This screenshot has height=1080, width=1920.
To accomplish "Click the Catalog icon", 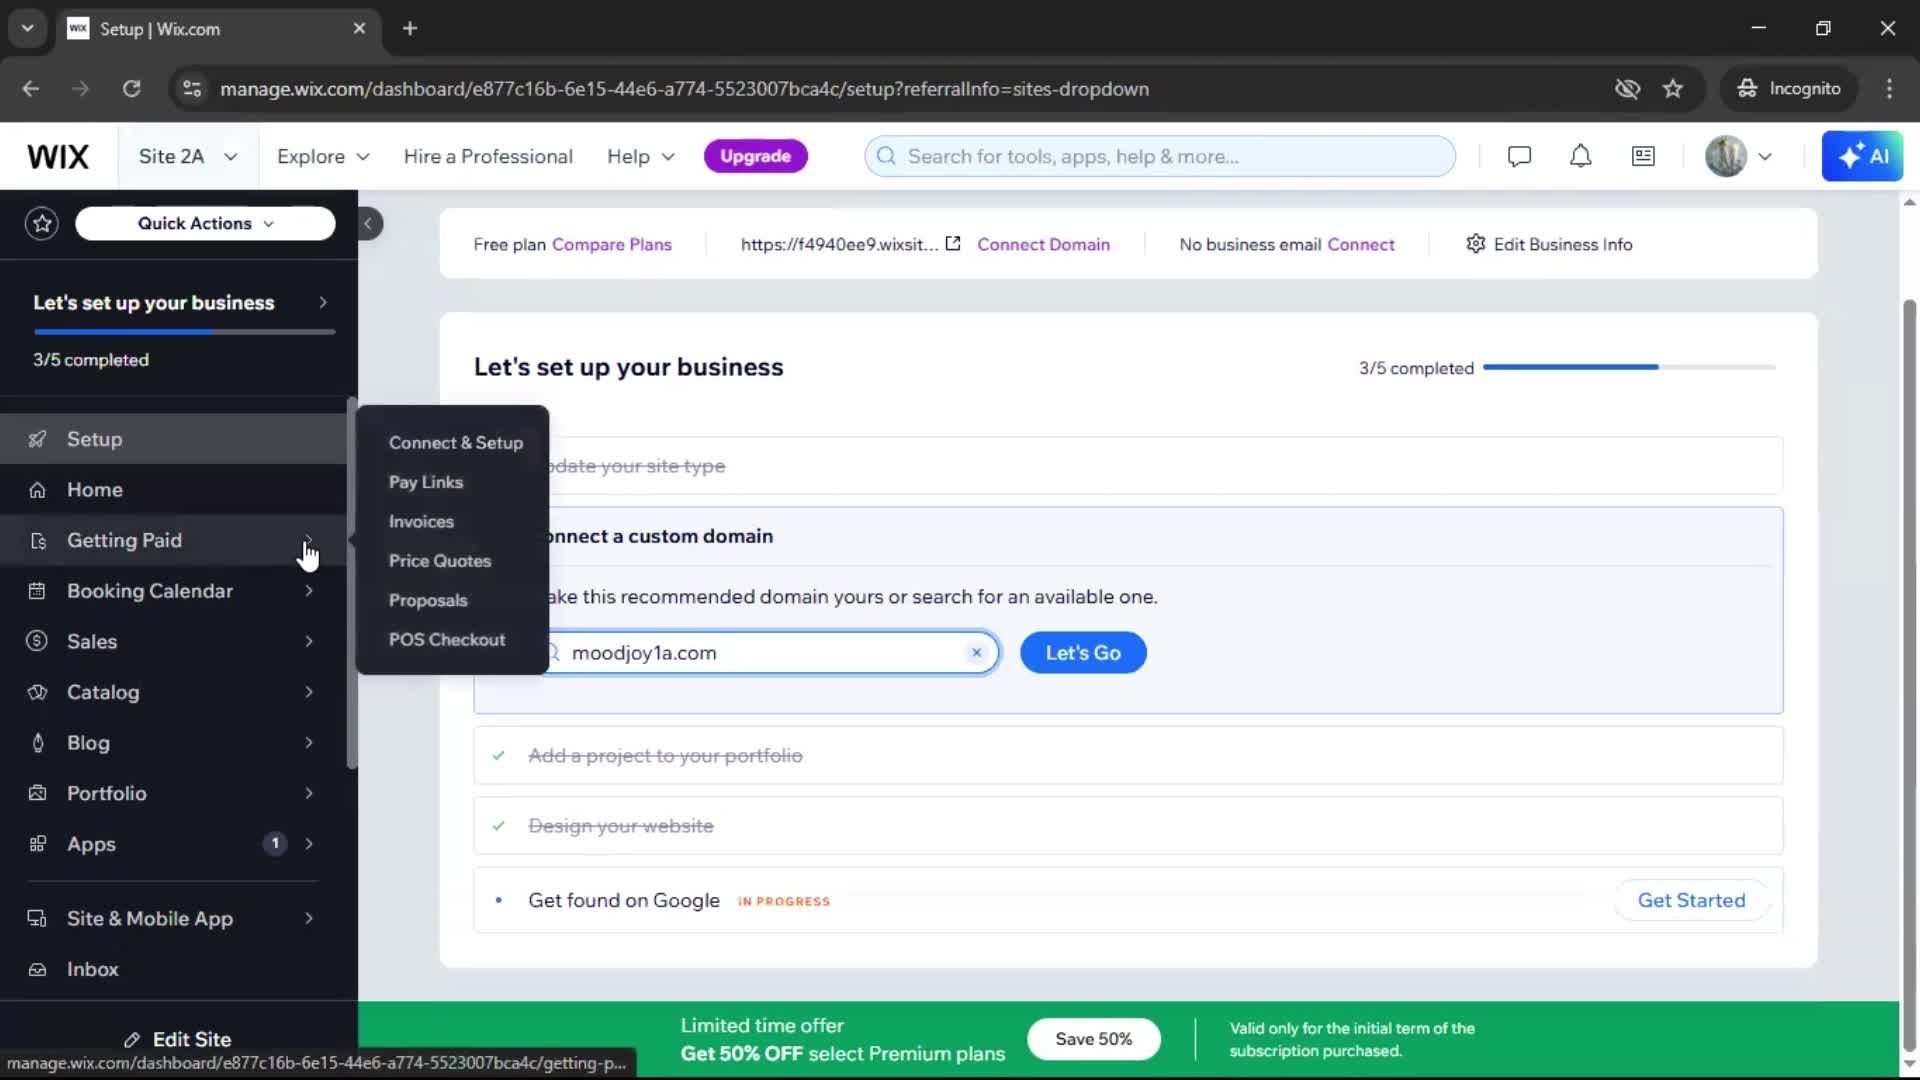I will tap(37, 692).
